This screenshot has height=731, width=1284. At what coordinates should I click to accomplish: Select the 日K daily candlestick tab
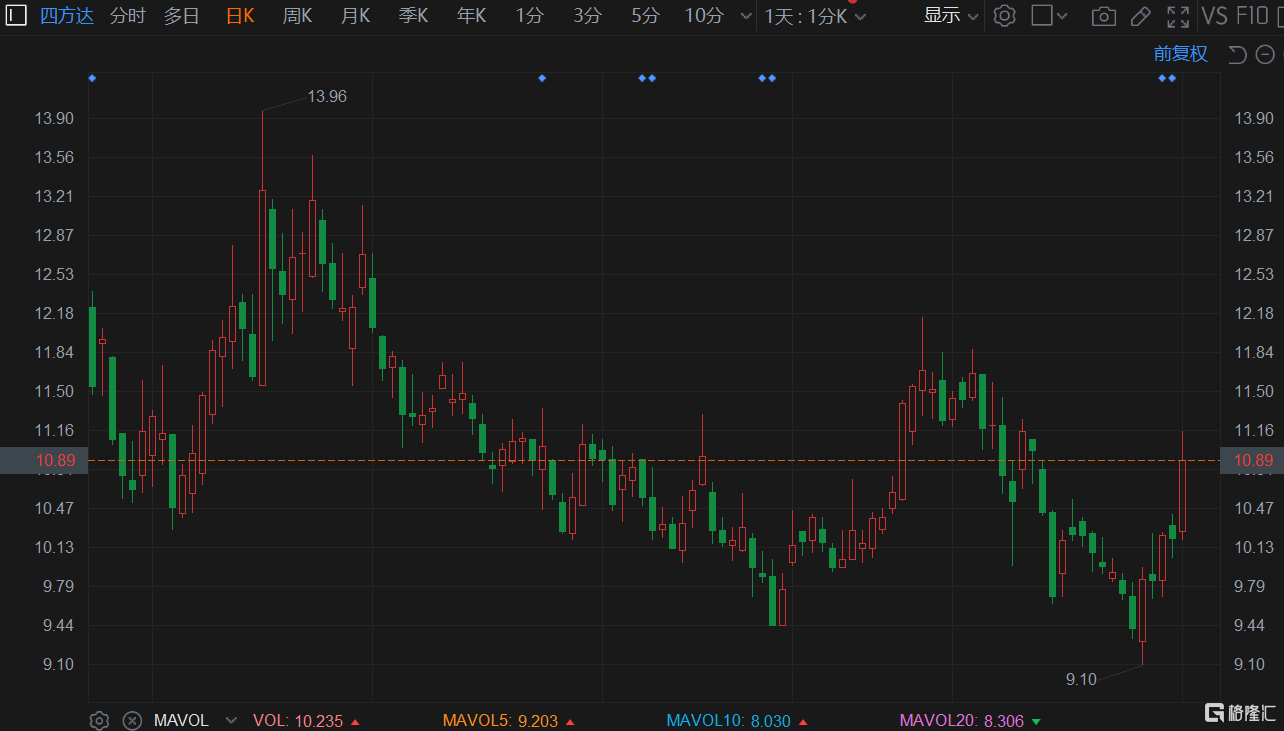(240, 15)
